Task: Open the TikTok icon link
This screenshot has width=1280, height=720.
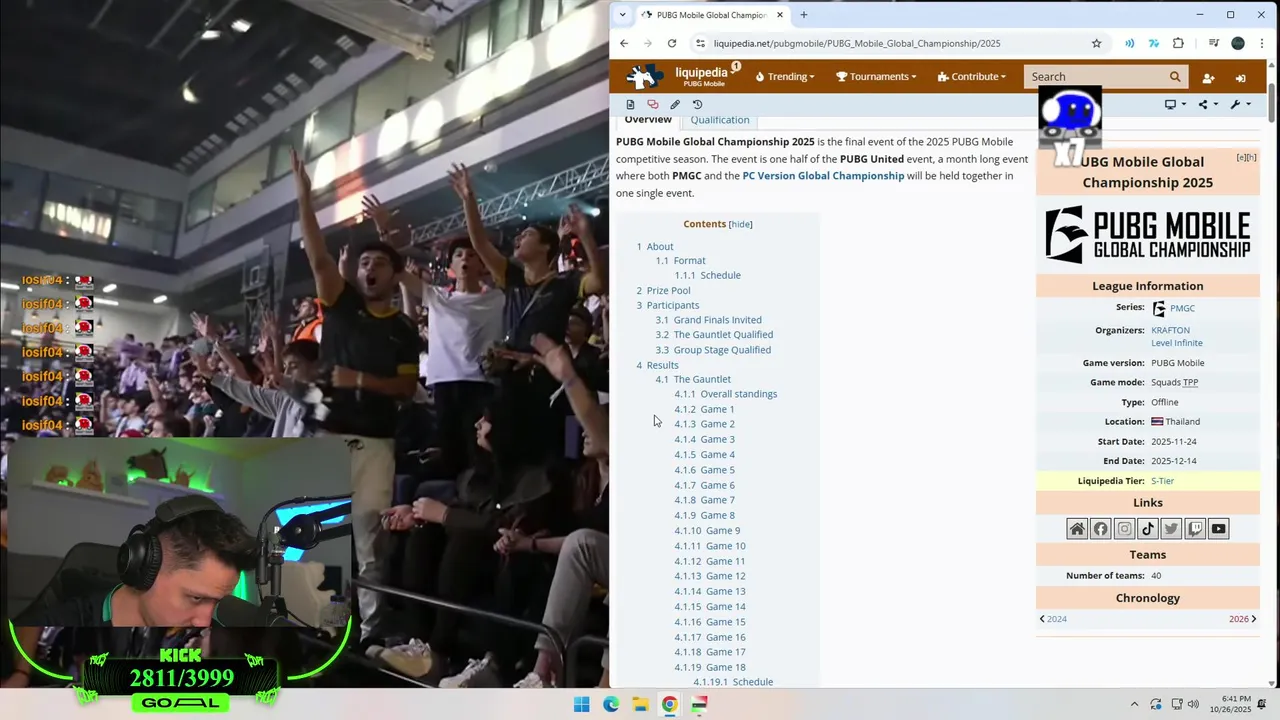Action: click(x=1148, y=529)
